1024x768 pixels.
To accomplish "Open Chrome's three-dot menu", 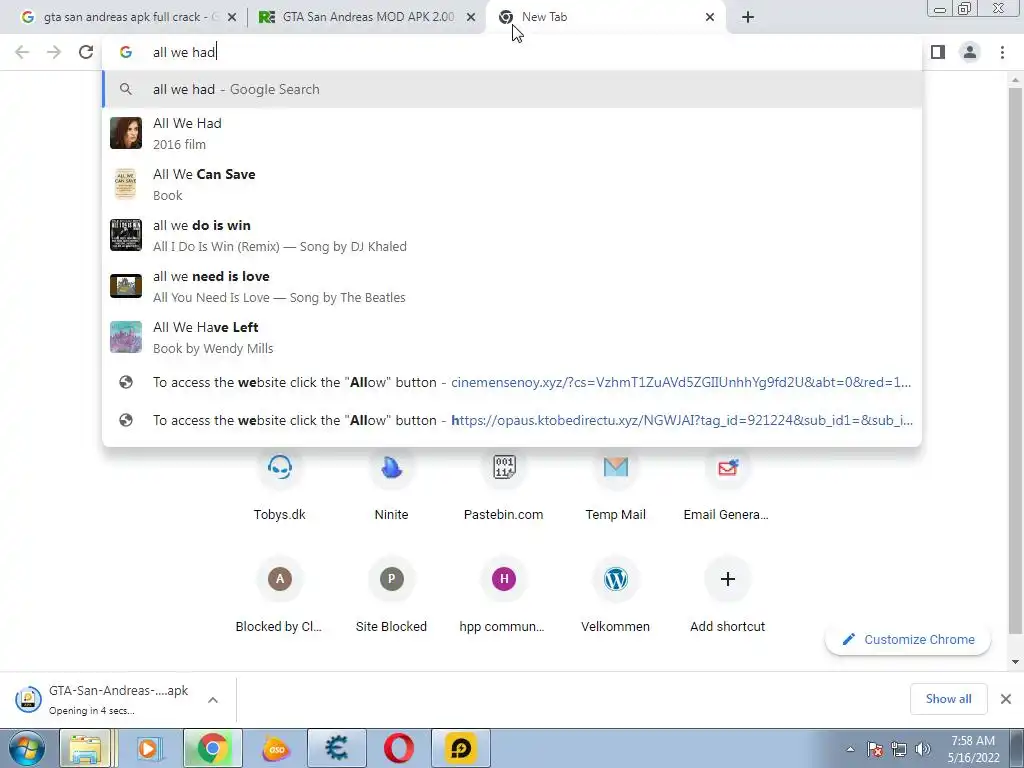I will click(x=1002, y=52).
